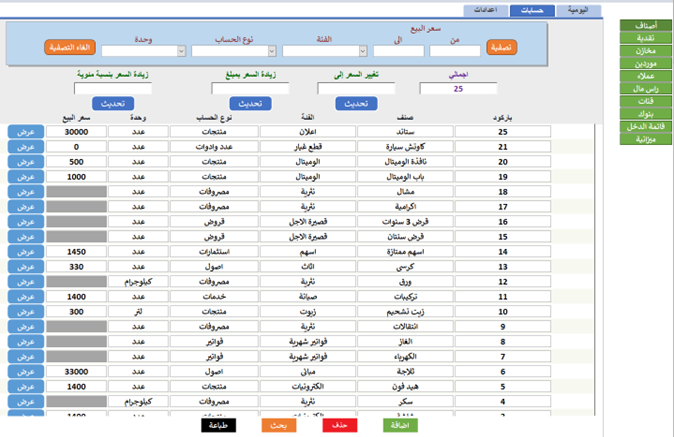Click عرض for barcode 10 row
Screen dimensions: 674x437
(x=26, y=312)
